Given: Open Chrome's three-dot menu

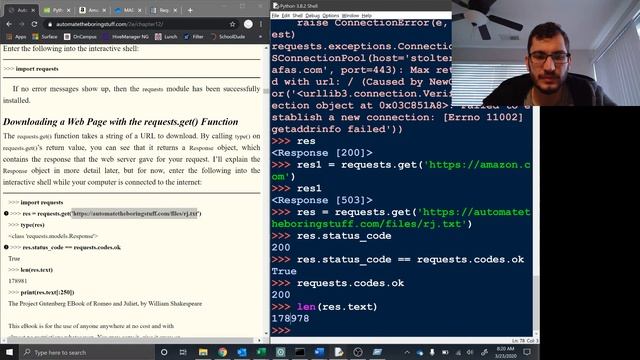Looking at the screenshot, I should (x=261, y=24).
